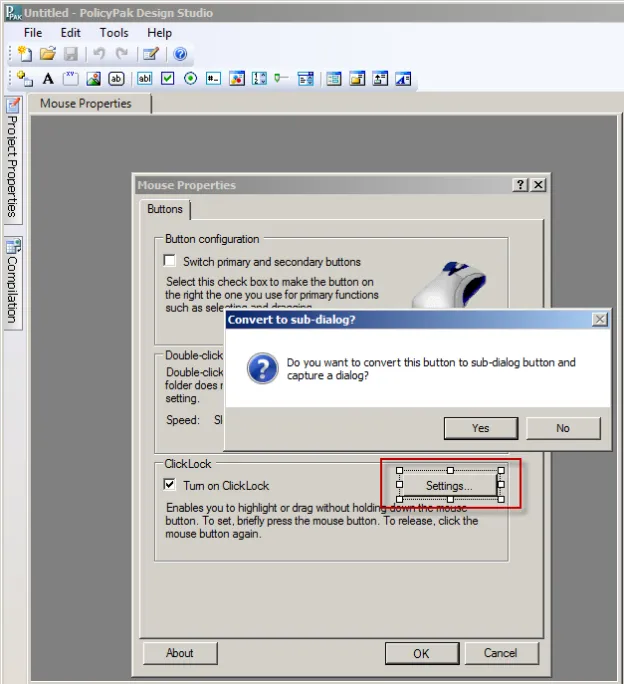Screen dimensions: 624x684
Task: Click the Open folder toolbar icon
Action: pos(48,54)
